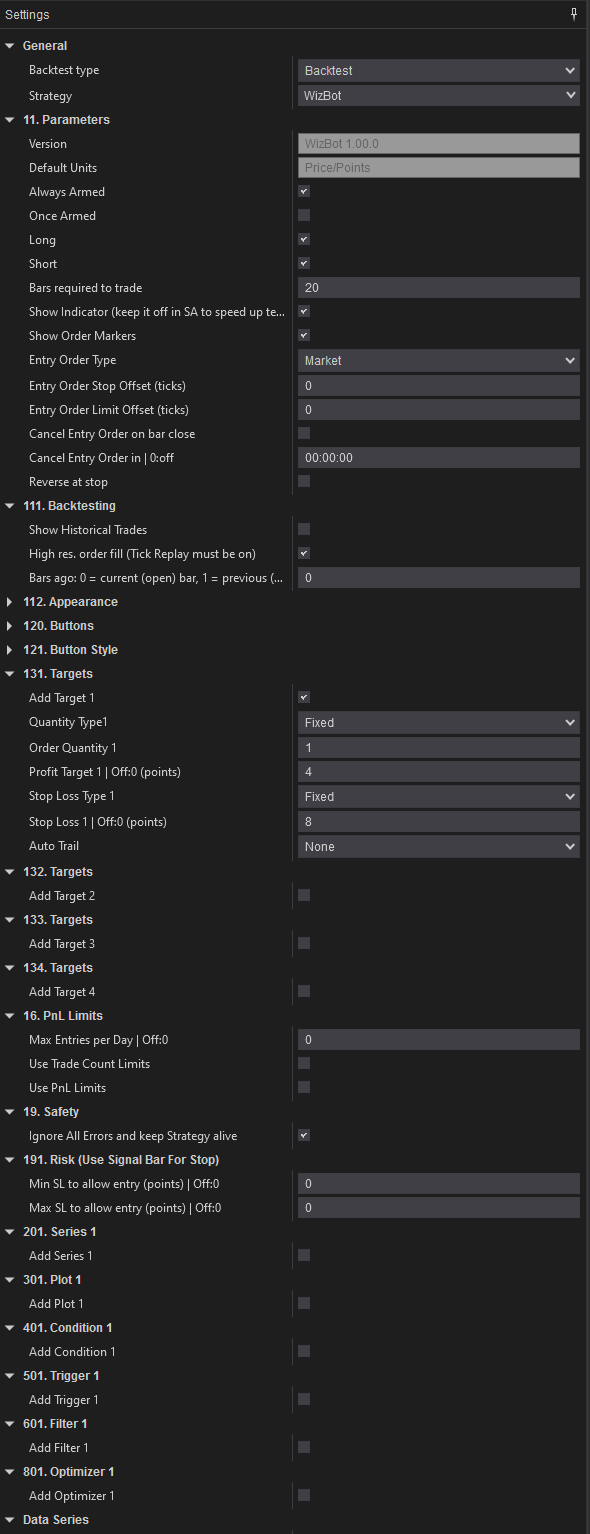Expand the 120. Buttons section
The height and width of the screenshot is (1534, 590).
tap(10, 626)
